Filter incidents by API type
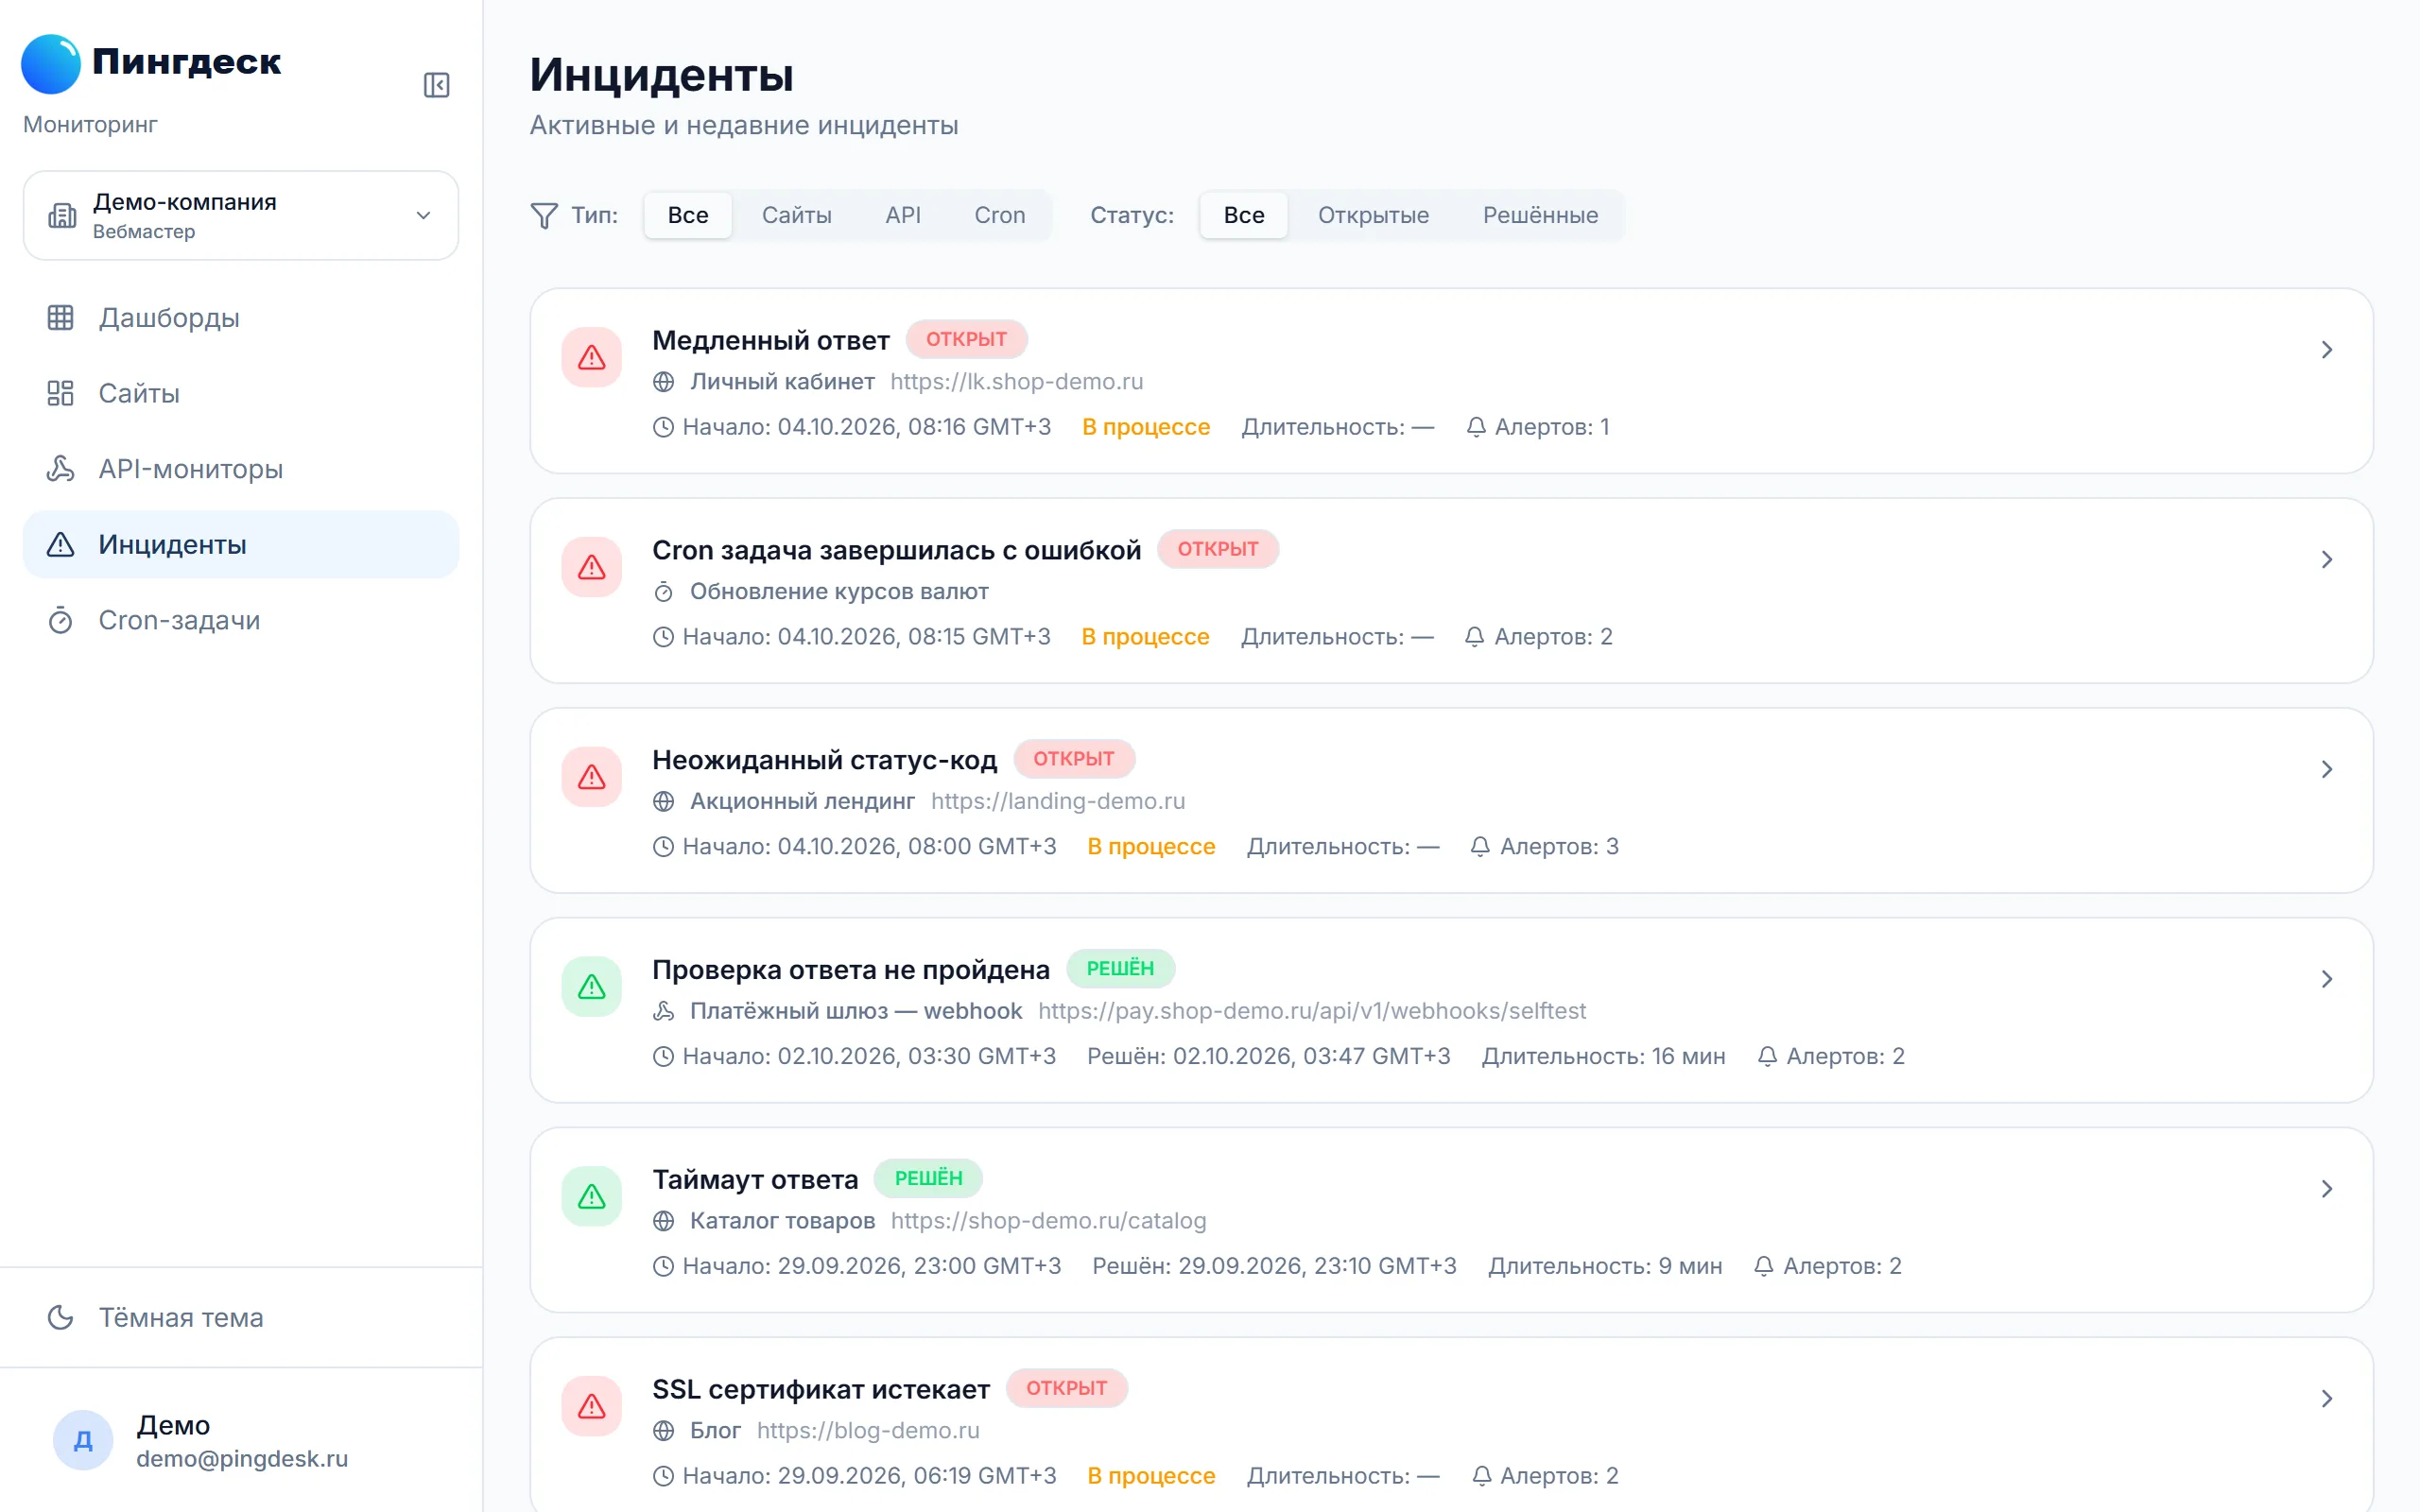The image size is (2420, 1512). point(903,215)
